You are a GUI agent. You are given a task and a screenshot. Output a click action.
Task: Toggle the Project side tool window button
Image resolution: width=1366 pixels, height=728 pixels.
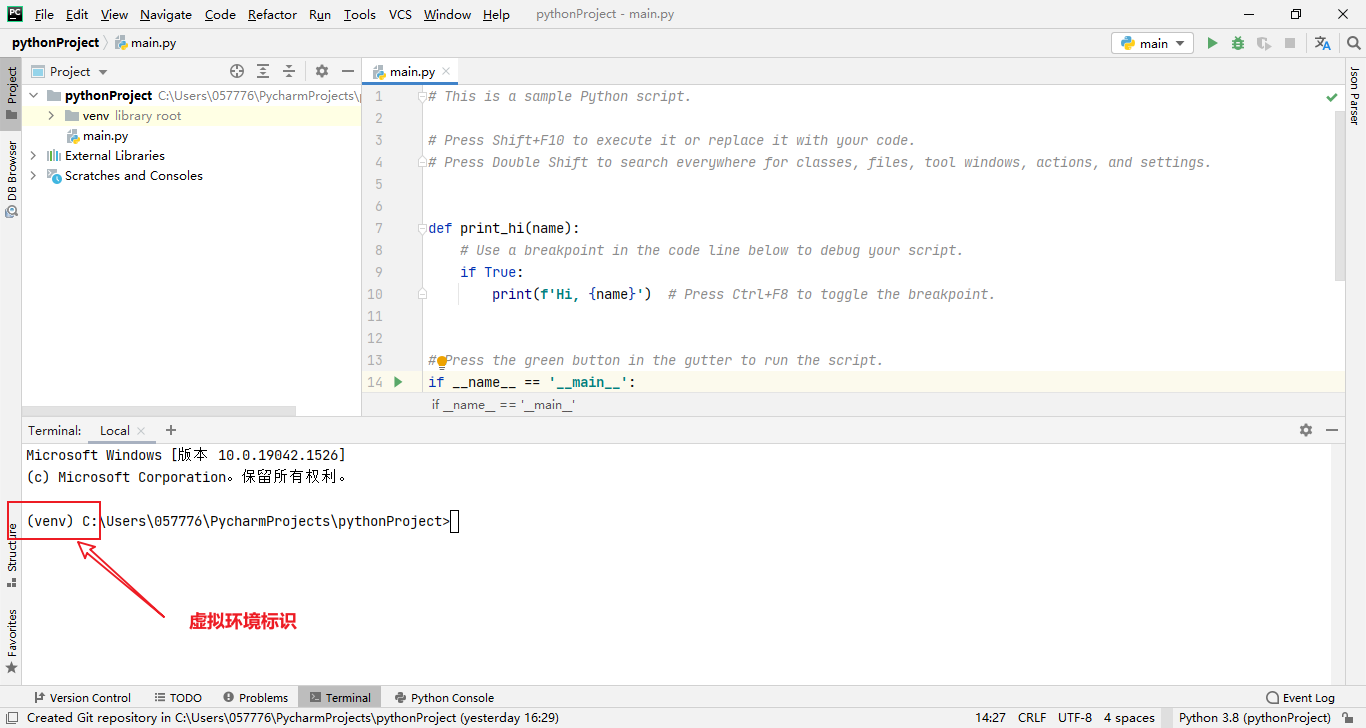(12, 93)
